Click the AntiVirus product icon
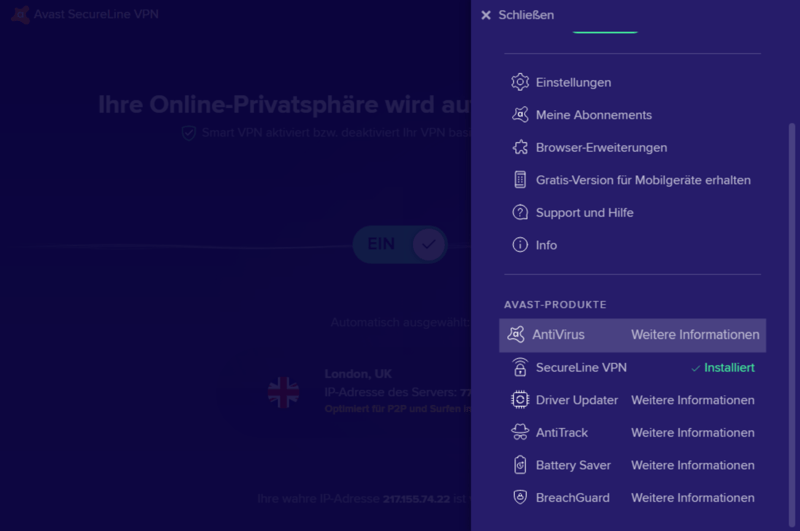Image resolution: width=800 pixels, height=531 pixels. coord(516,335)
